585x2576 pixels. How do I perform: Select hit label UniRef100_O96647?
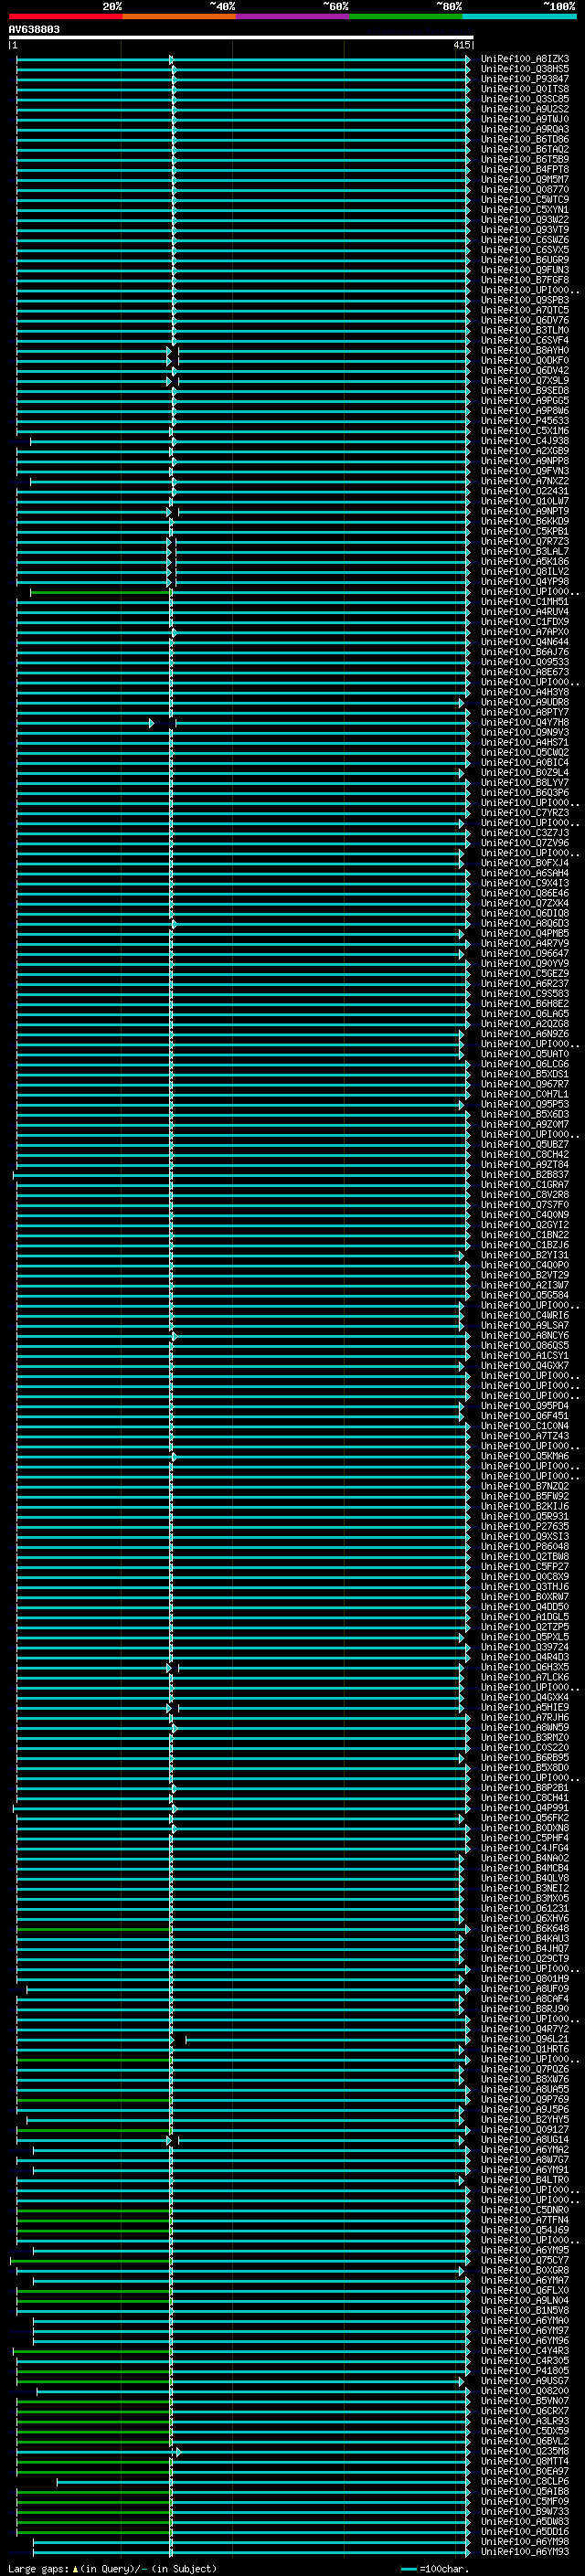click(525, 953)
